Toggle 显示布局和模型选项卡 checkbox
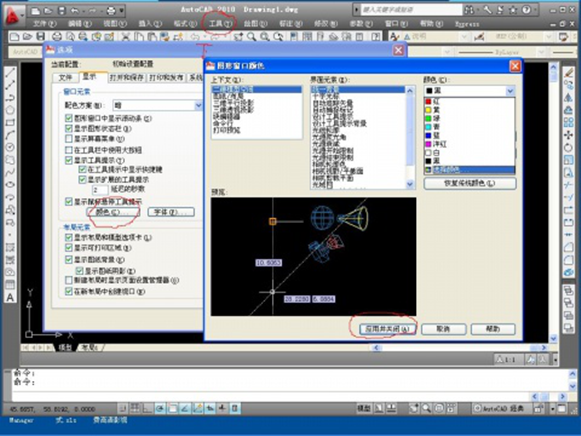The height and width of the screenshot is (436, 581). click(x=68, y=237)
